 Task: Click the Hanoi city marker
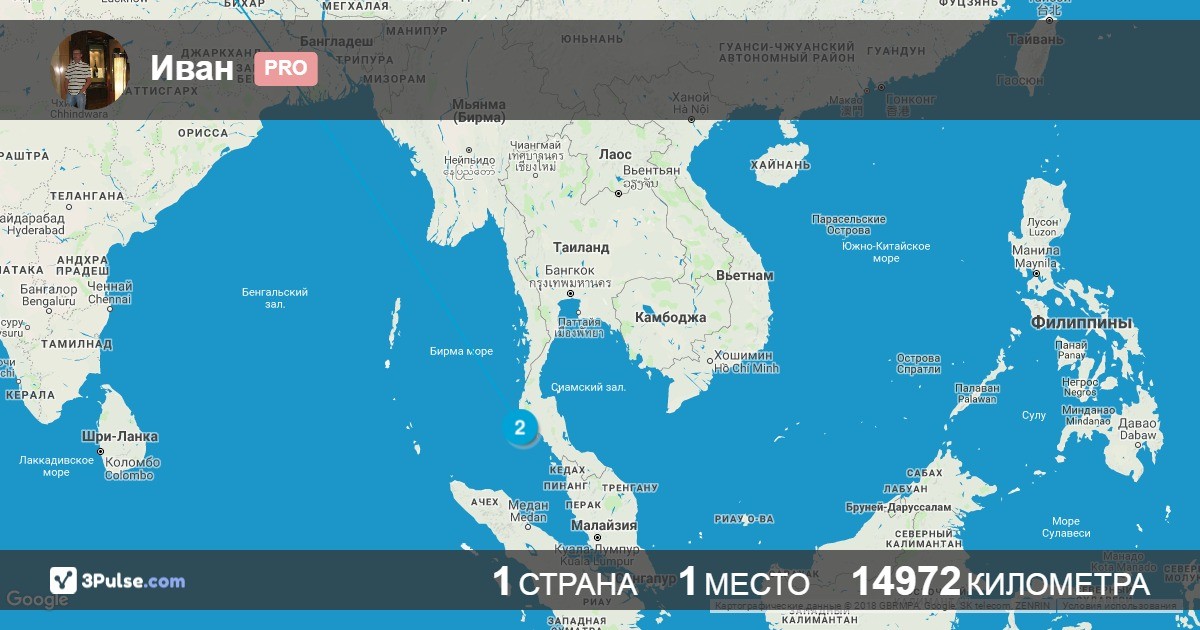point(691,119)
